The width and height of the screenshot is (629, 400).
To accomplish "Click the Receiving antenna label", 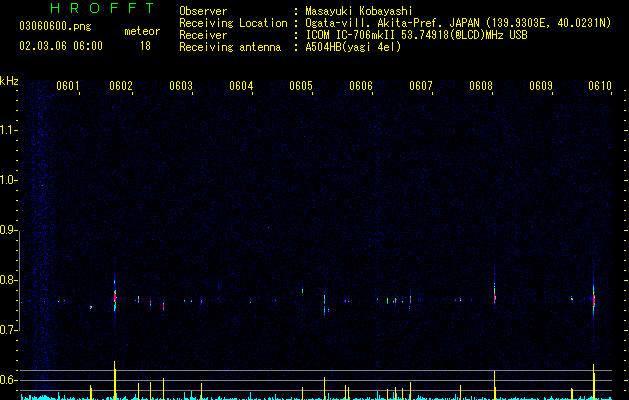I will pyautogui.click(x=230, y=47).
